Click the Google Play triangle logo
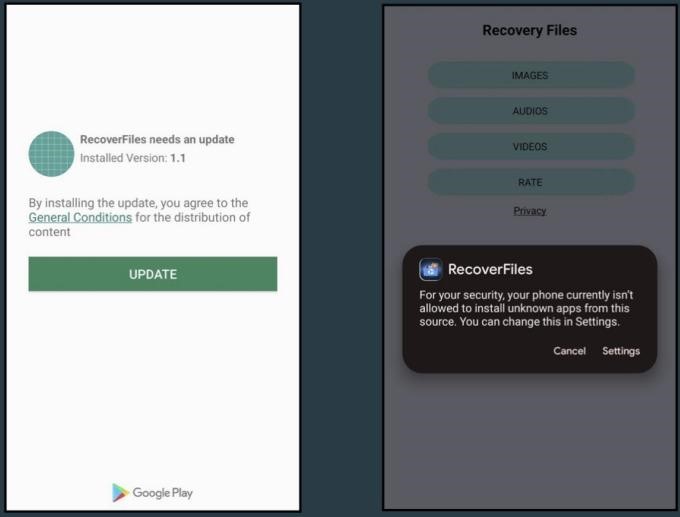This screenshot has width=680, height=517. tap(121, 492)
